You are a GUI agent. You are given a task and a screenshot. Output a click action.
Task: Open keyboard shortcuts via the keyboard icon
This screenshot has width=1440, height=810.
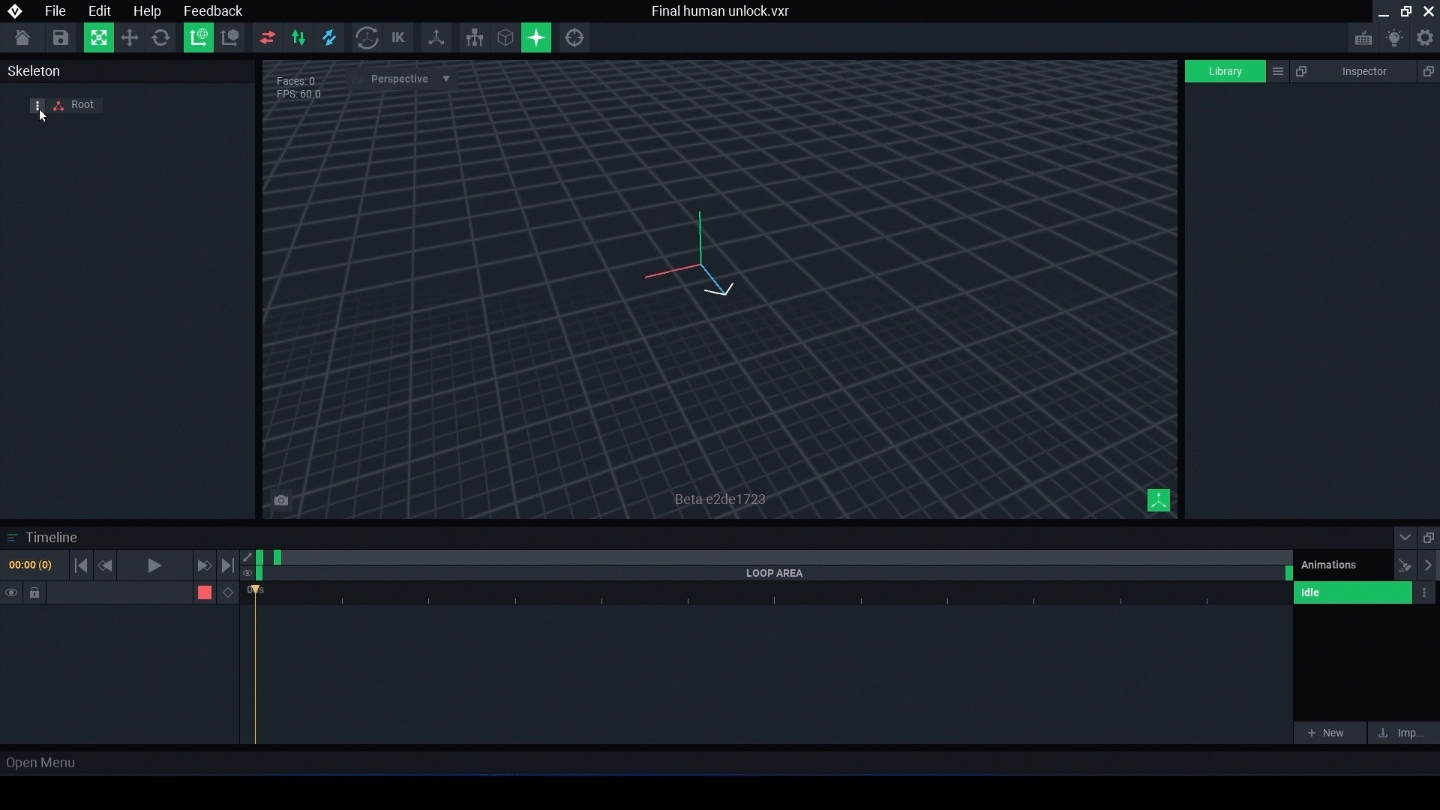point(1363,38)
